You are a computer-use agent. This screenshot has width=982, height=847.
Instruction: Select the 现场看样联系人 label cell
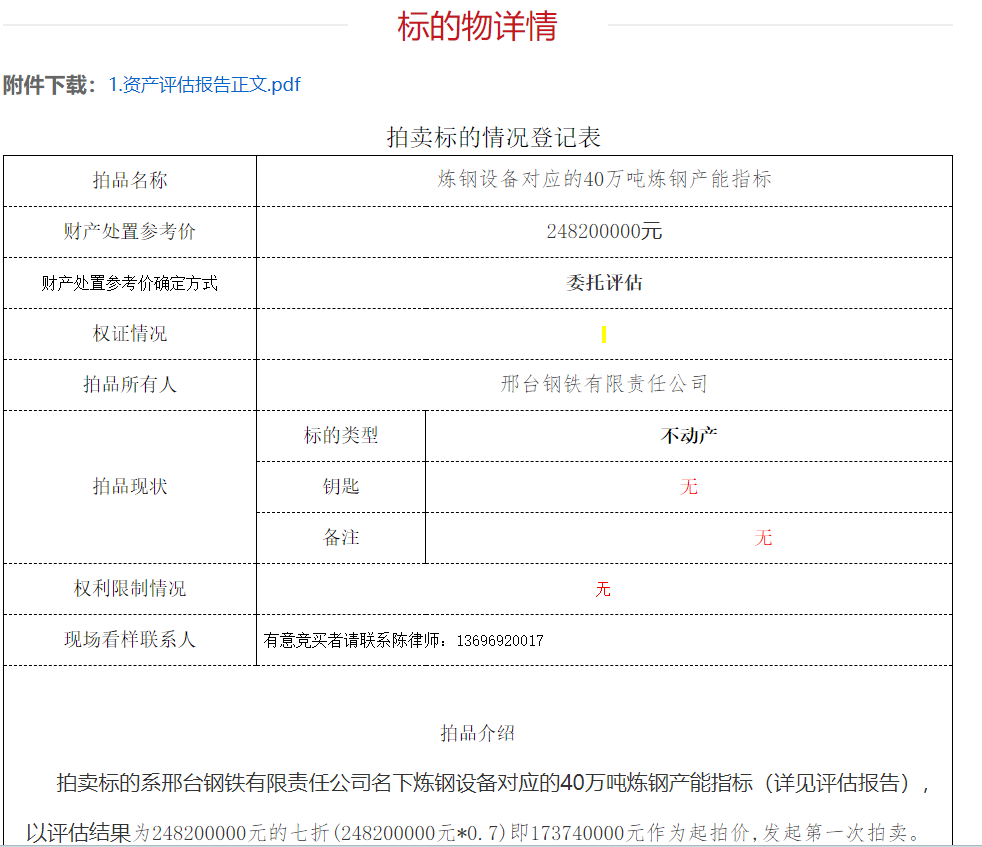pyautogui.click(x=130, y=640)
